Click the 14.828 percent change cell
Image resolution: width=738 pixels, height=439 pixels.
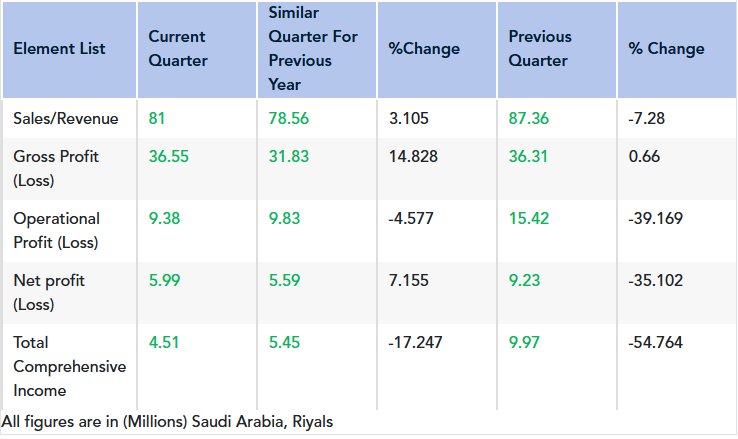(x=412, y=157)
